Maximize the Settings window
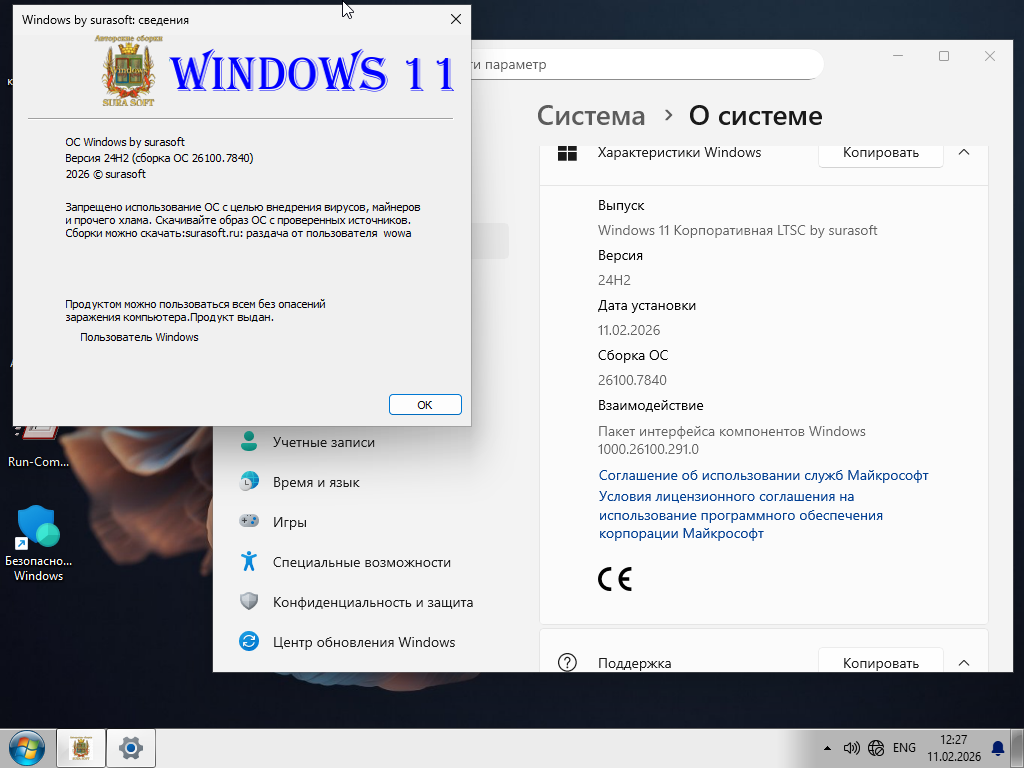 tap(944, 56)
